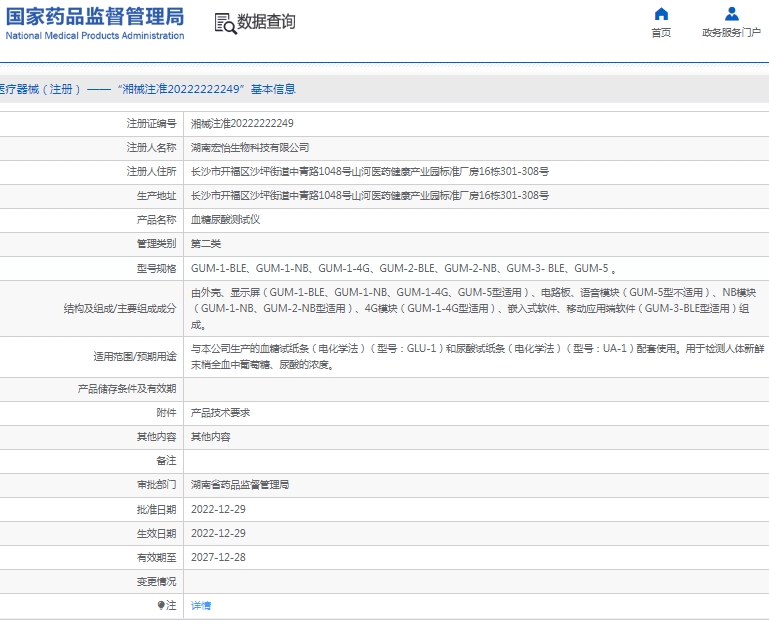Open the 产品技术要求 attachment
The width and height of the screenshot is (769, 624).
(x=220, y=413)
